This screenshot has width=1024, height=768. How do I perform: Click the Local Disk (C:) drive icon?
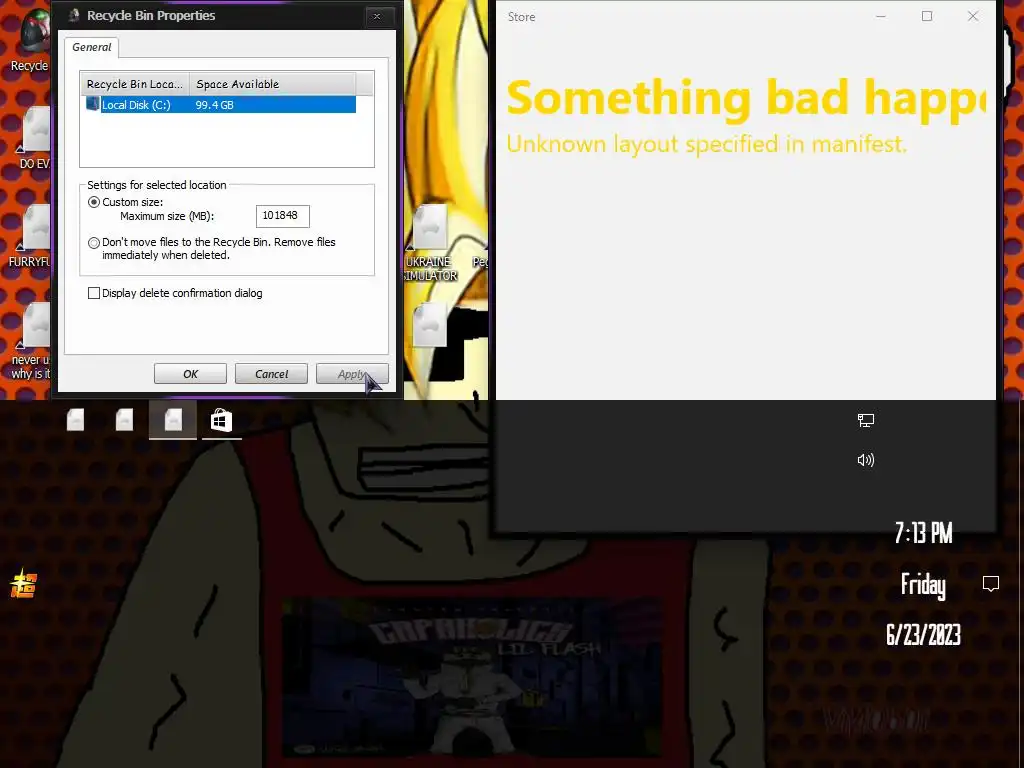tap(93, 104)
